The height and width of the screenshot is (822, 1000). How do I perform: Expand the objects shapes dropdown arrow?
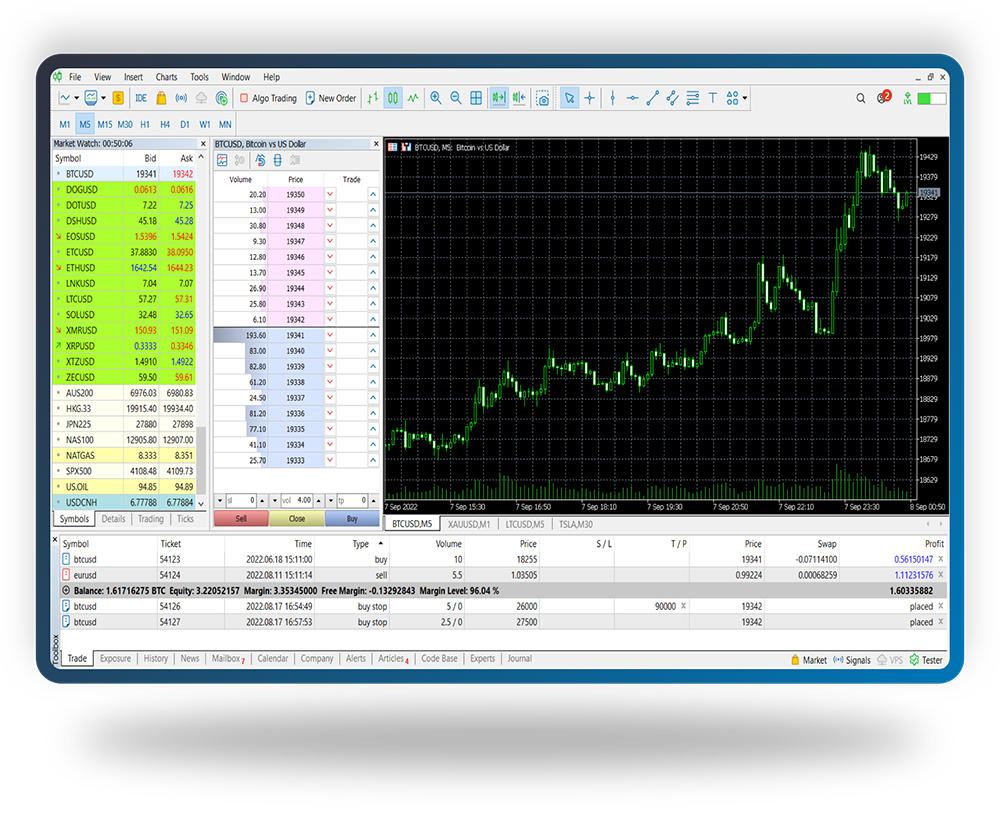coord(745,98)
